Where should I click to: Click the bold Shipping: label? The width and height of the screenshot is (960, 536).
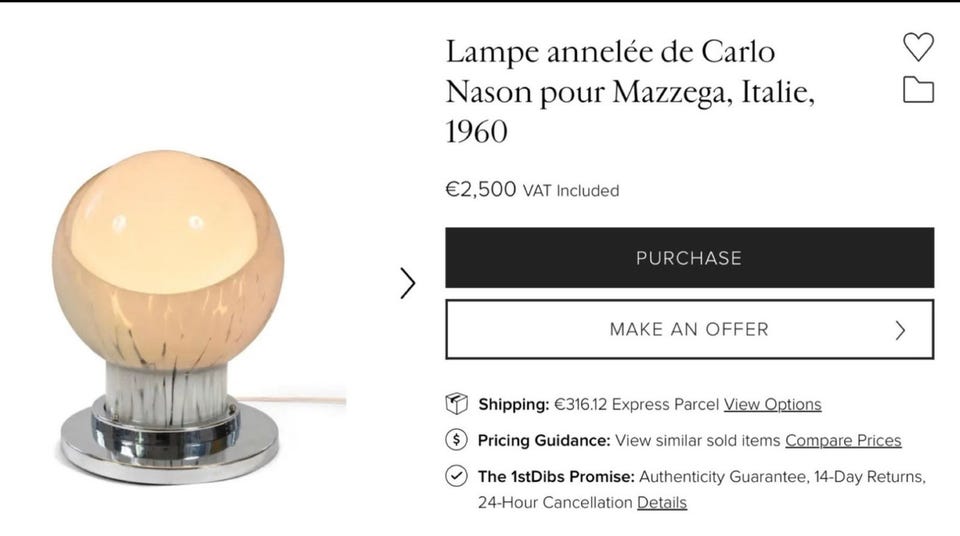pyautogui.click(x=513, y=405)
